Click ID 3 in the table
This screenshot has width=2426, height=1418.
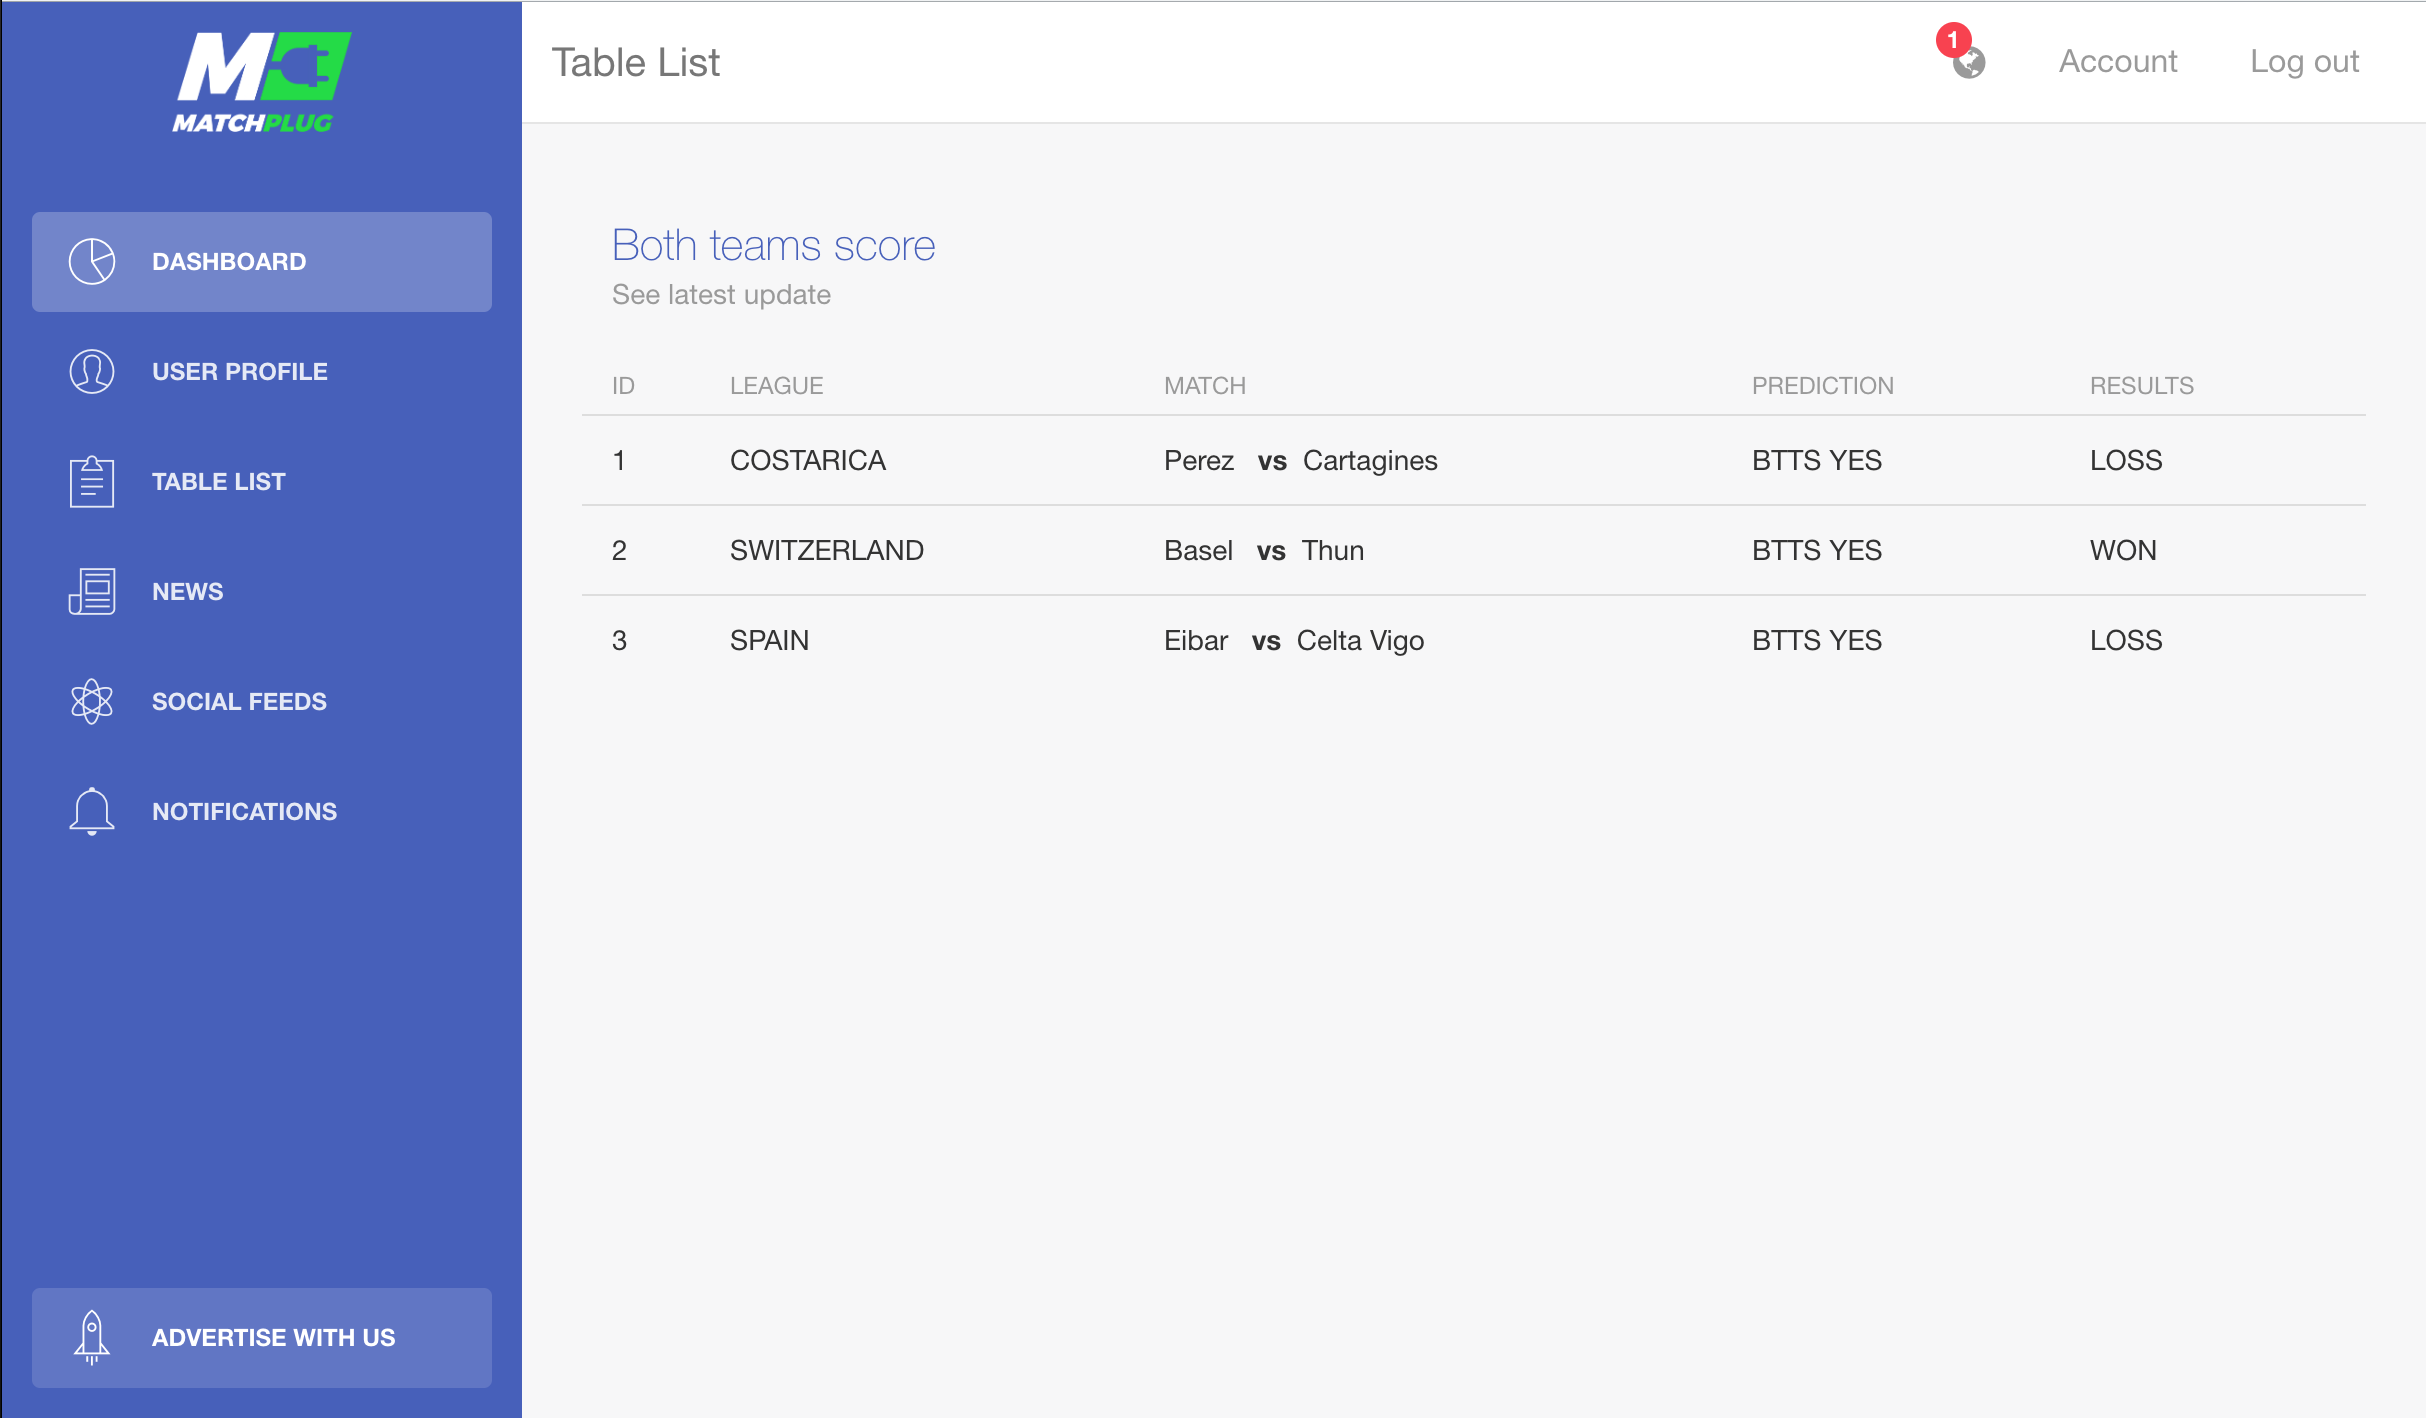coord(619,640)
